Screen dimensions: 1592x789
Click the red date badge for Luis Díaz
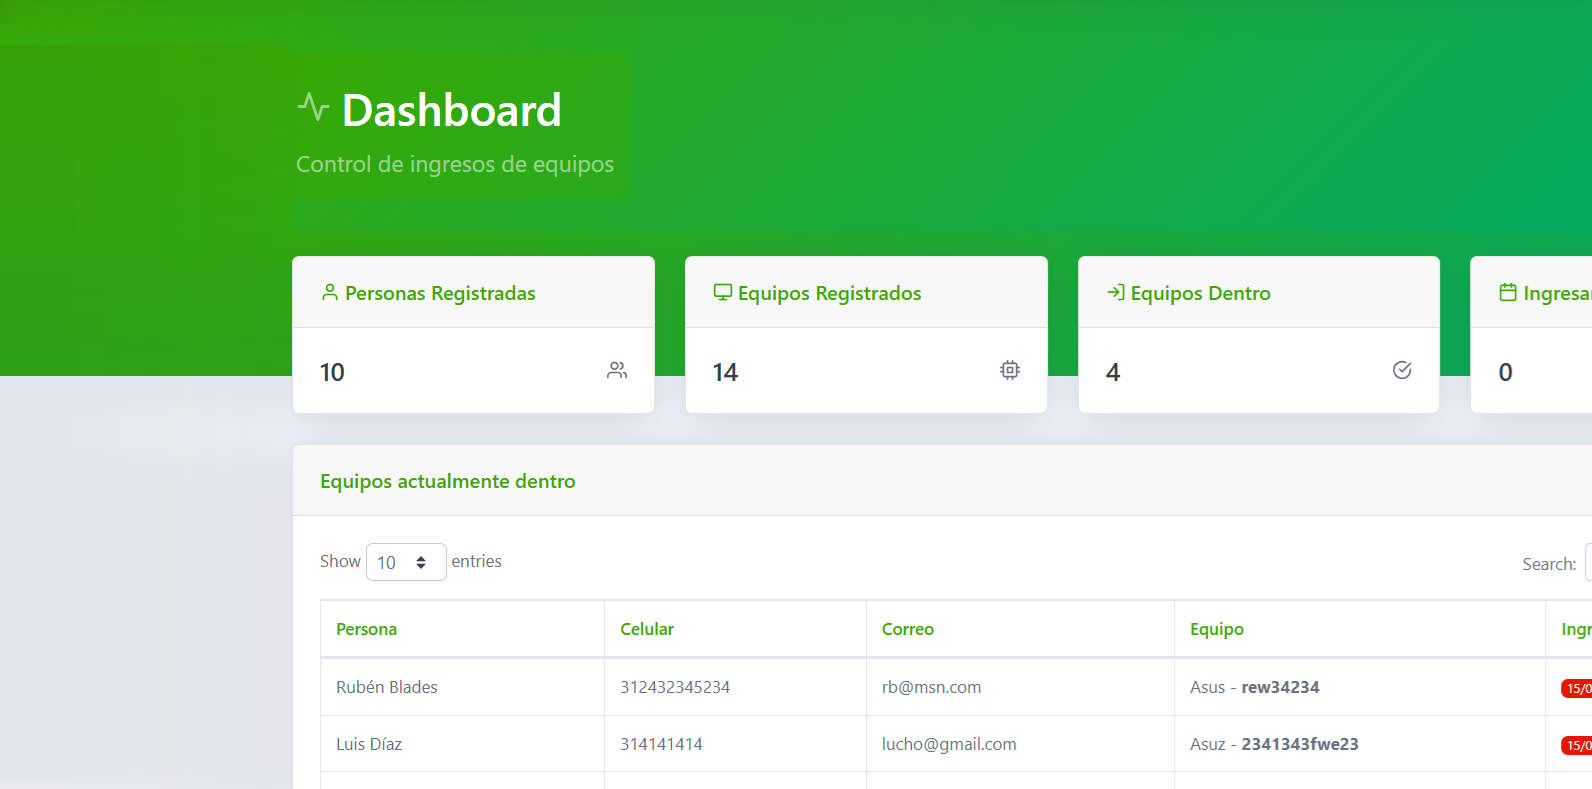tap(1577, 745)
